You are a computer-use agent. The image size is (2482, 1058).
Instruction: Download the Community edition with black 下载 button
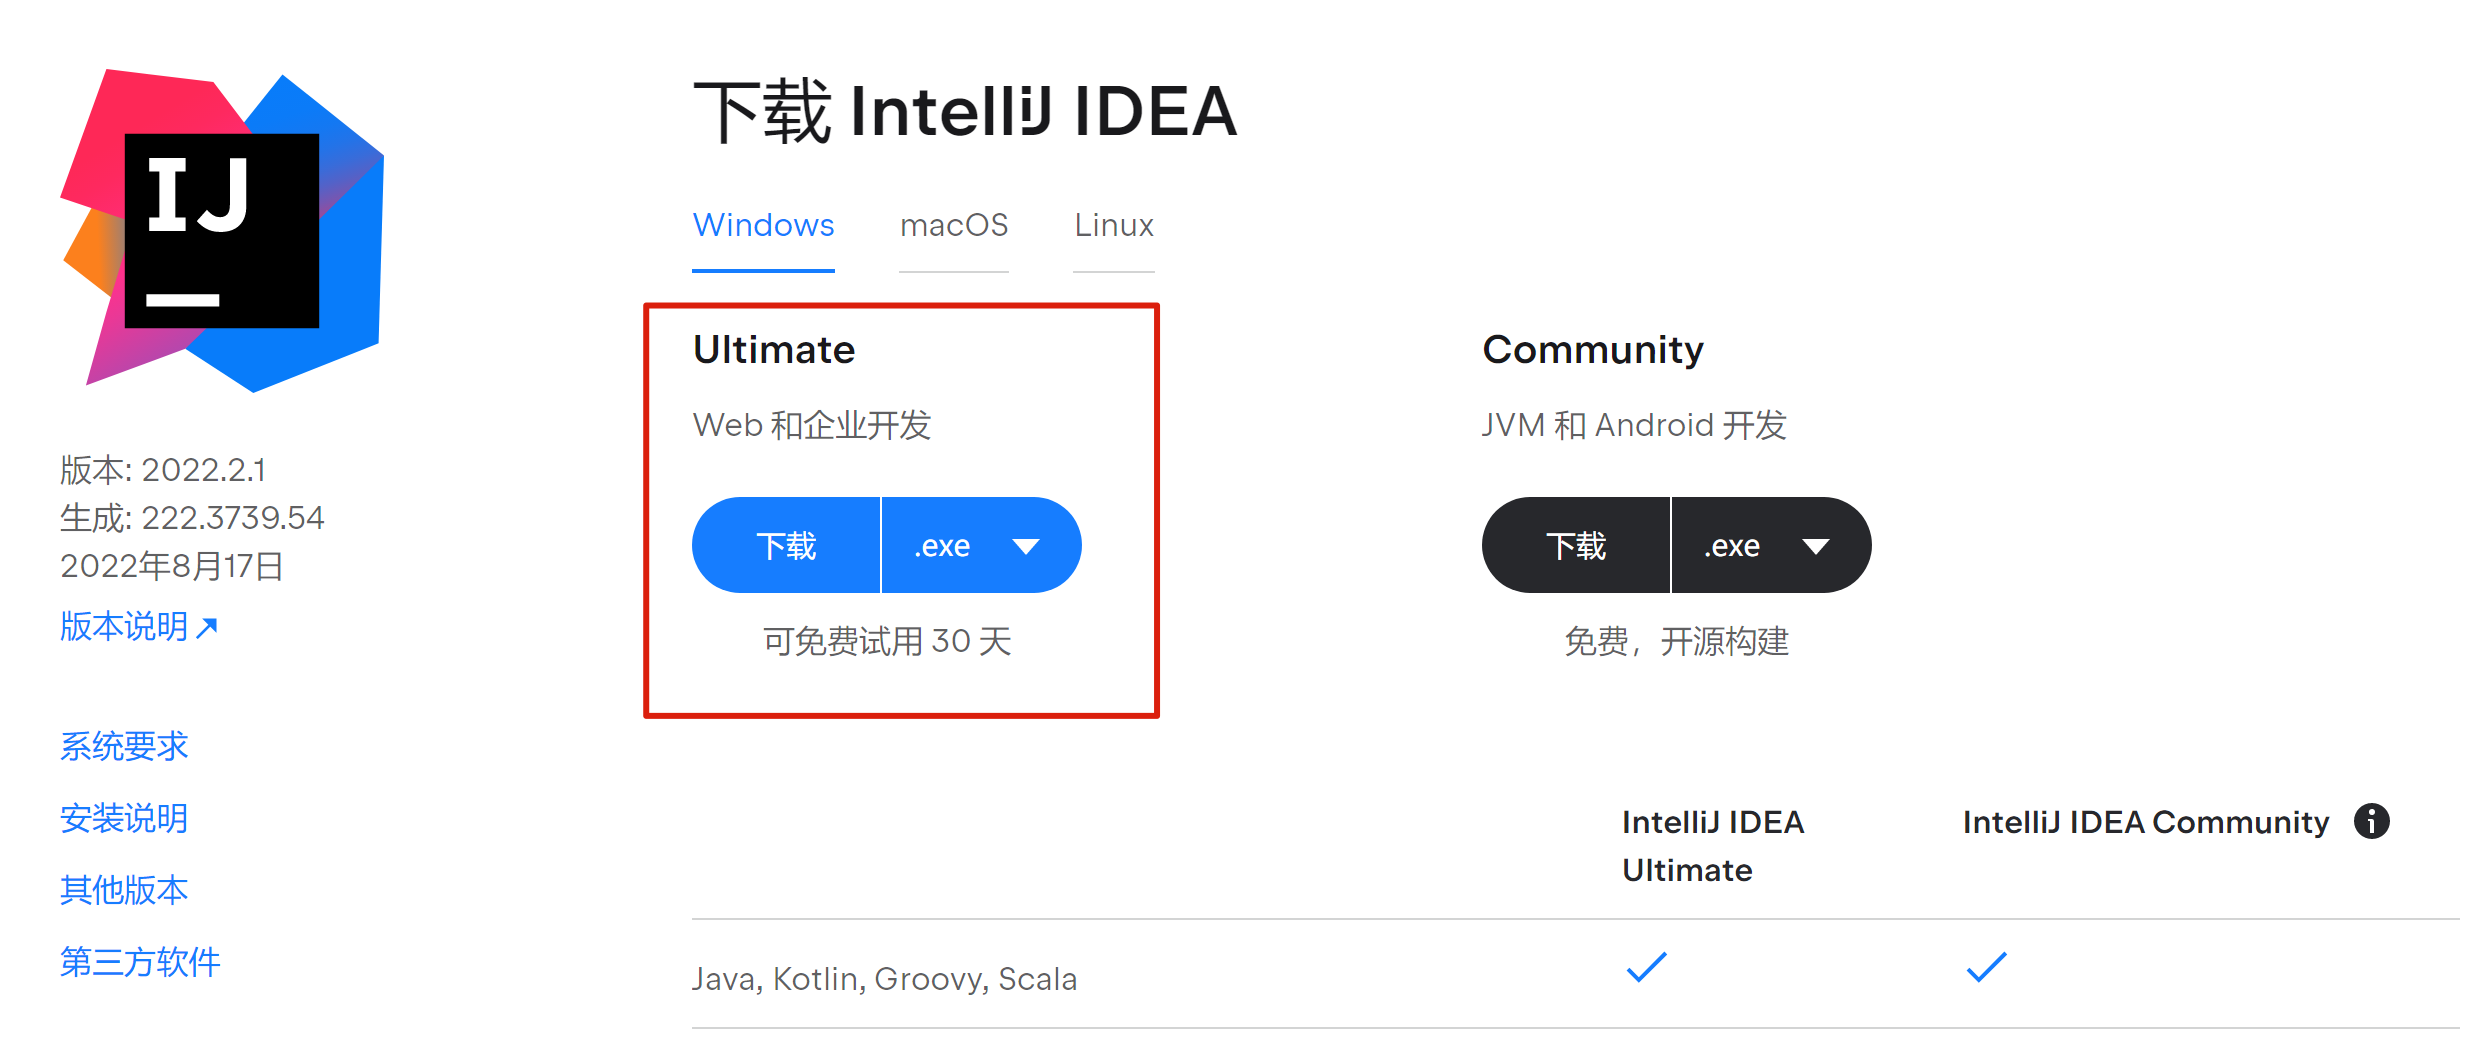(x=1576, y=545)
